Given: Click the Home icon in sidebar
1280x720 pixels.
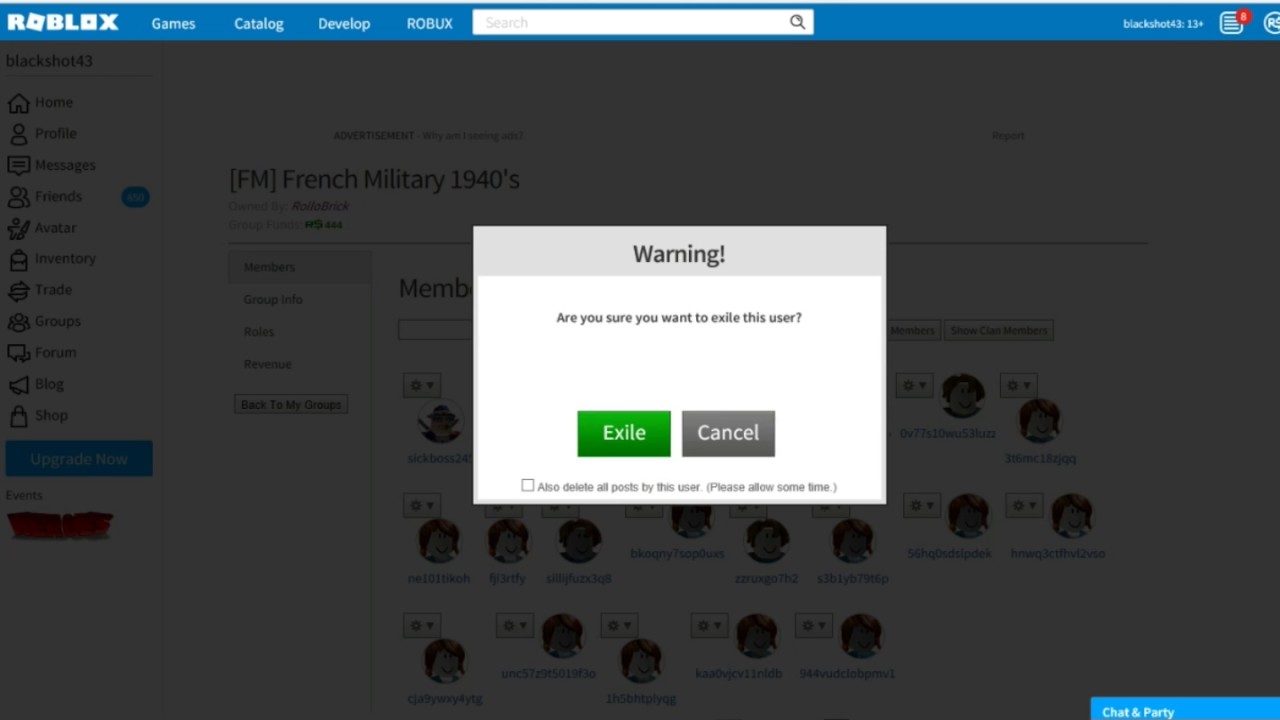Looking at the screenshot, I should coord(18,103).
